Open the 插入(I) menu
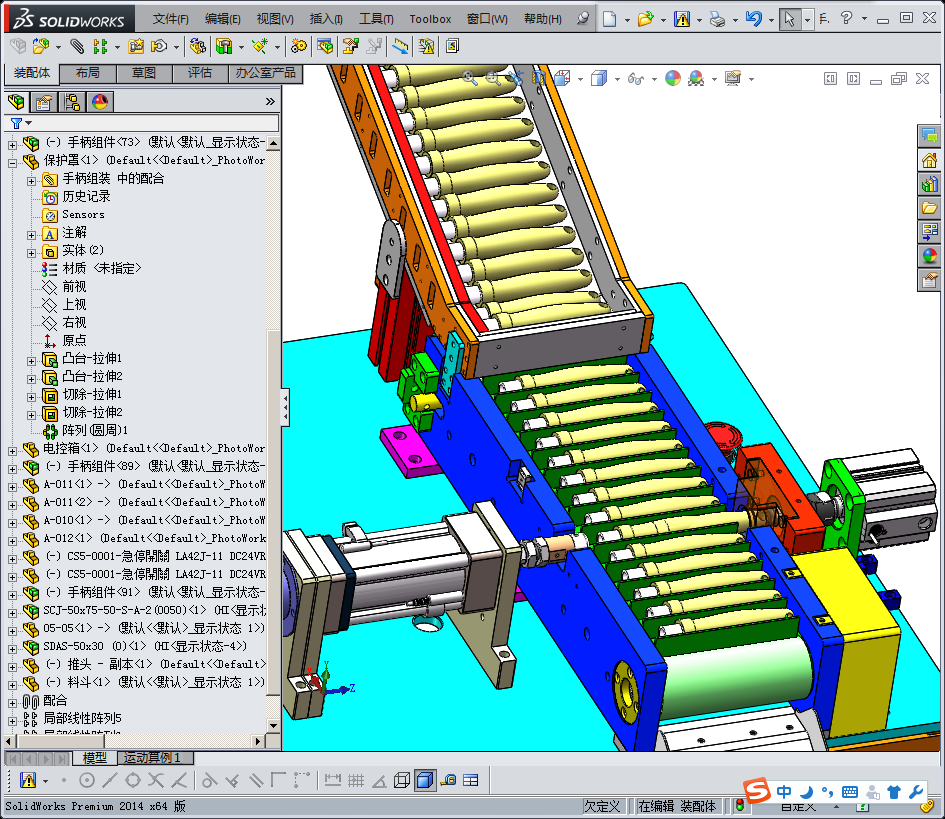Image resolution: width=945 pixels, height=819 pixels. click(326, 19)
